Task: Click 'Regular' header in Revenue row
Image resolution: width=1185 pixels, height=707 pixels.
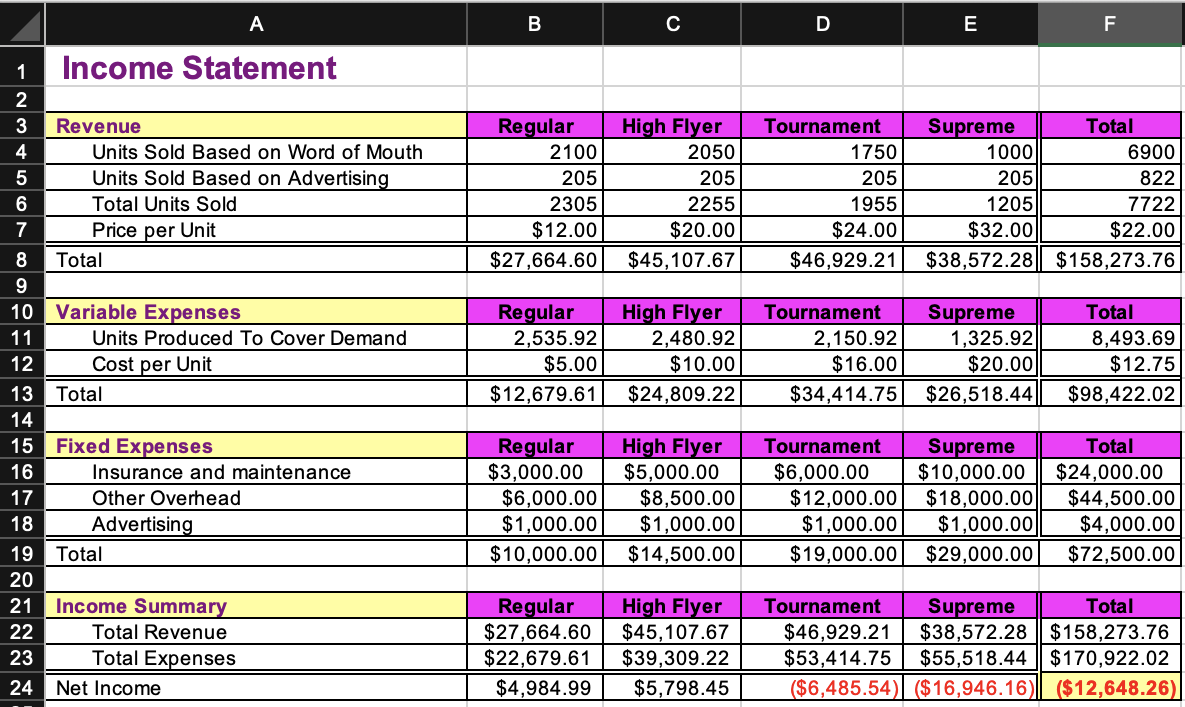Action: (535, 125)
